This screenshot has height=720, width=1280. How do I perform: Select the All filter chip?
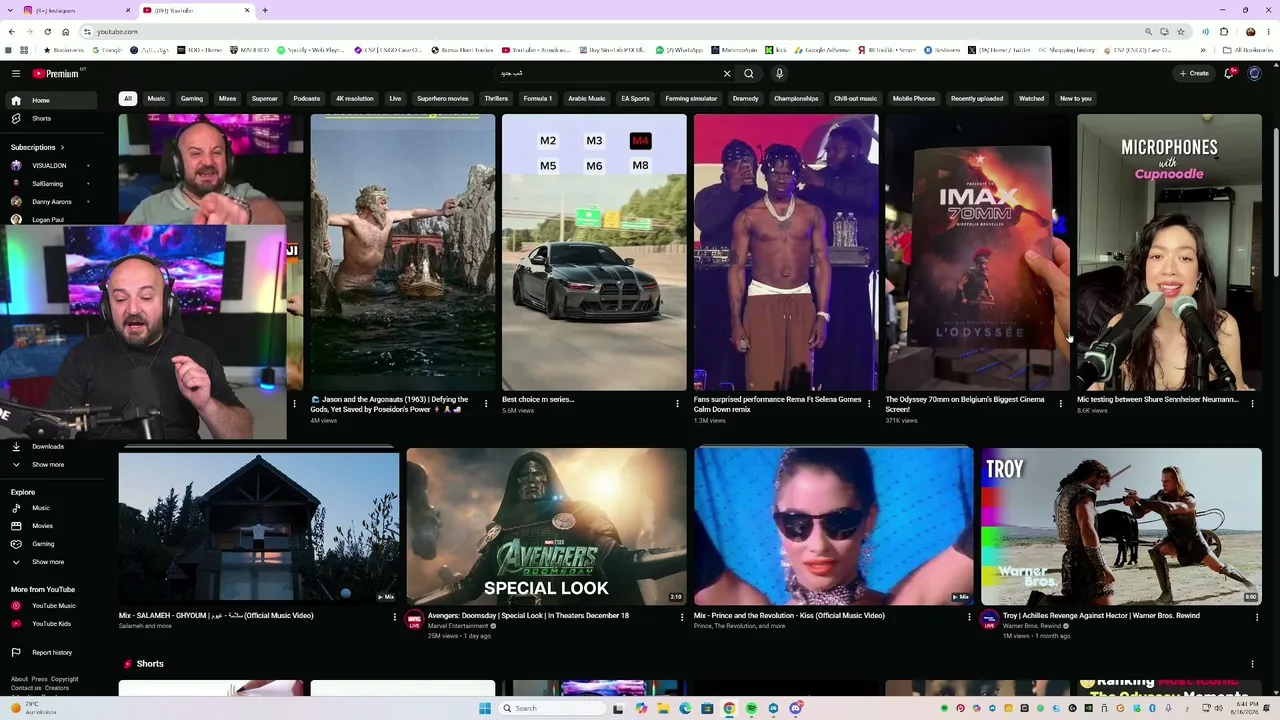point(127,98)
